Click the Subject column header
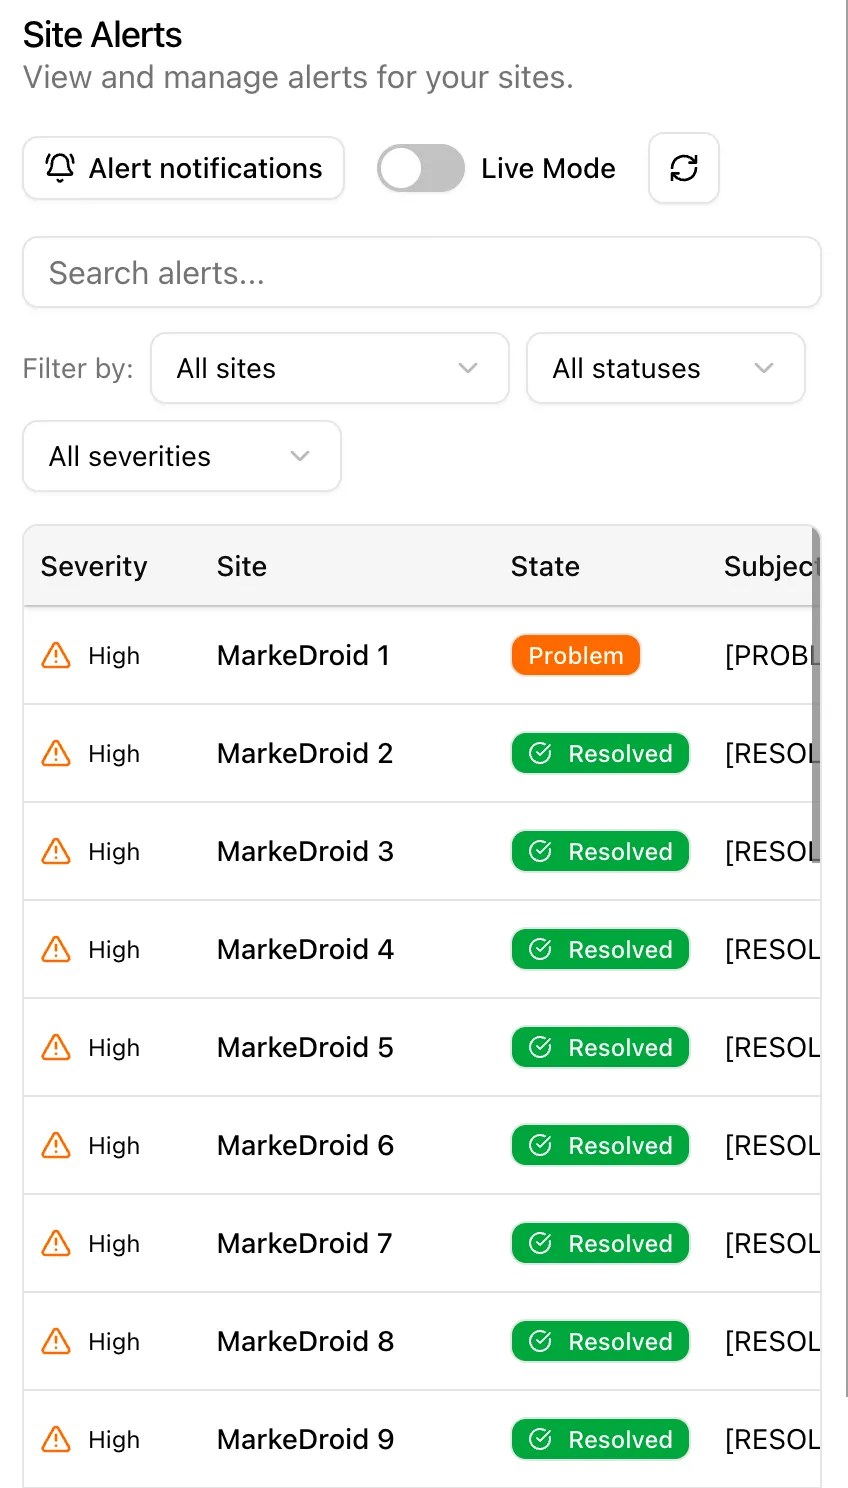The width and height of the screenshot is (848, 1488). (x=772, y=566)
